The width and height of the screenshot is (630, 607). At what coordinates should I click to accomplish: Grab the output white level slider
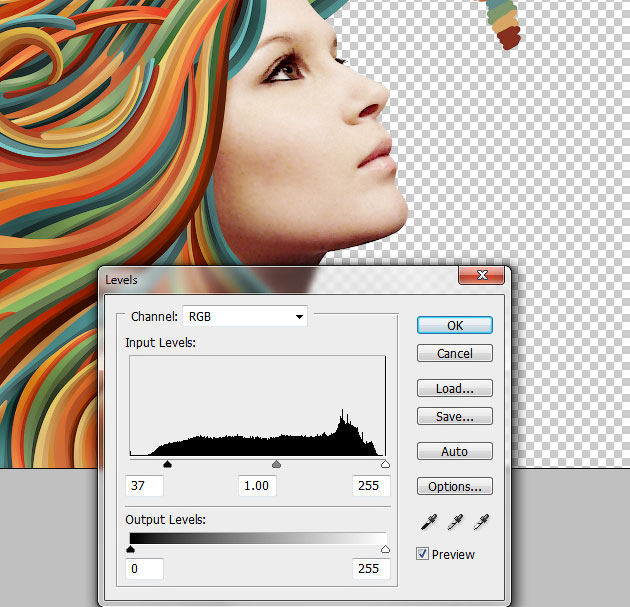[x=385, y=549]
